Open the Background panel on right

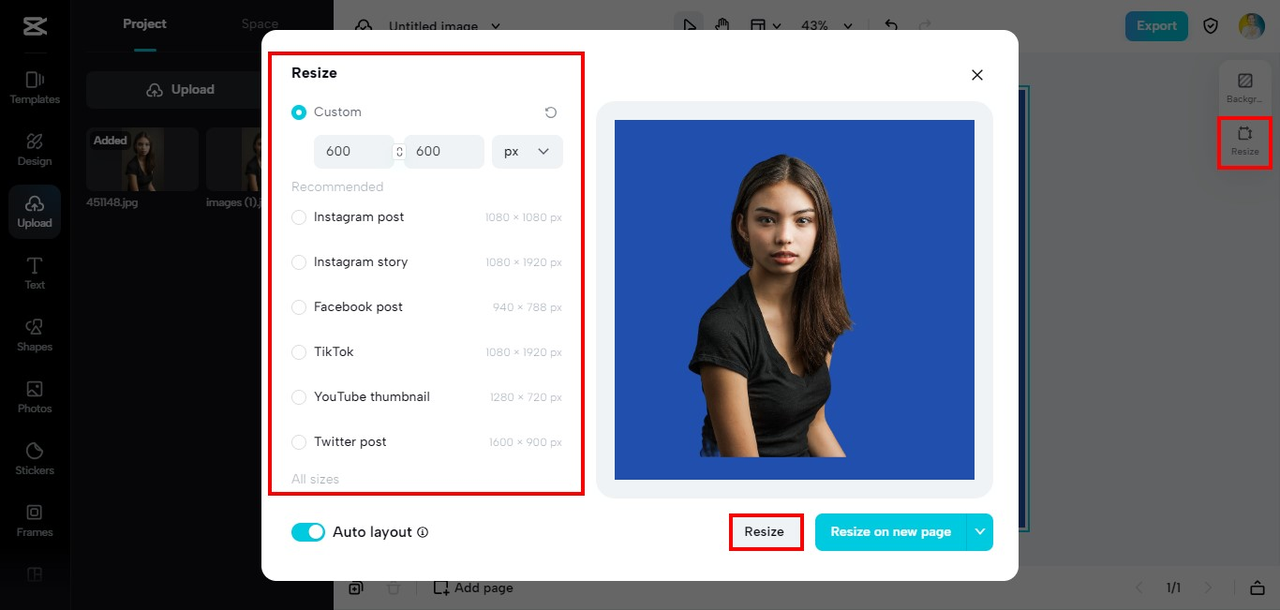[1245, 87]
